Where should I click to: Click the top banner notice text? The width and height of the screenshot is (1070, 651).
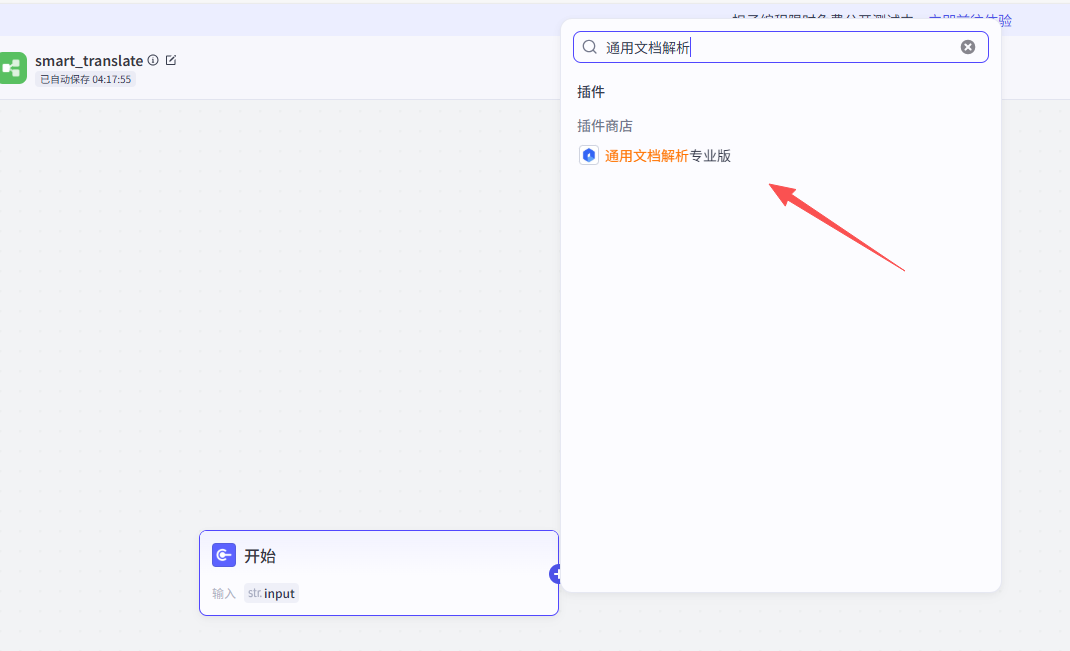tap(820, 19)
